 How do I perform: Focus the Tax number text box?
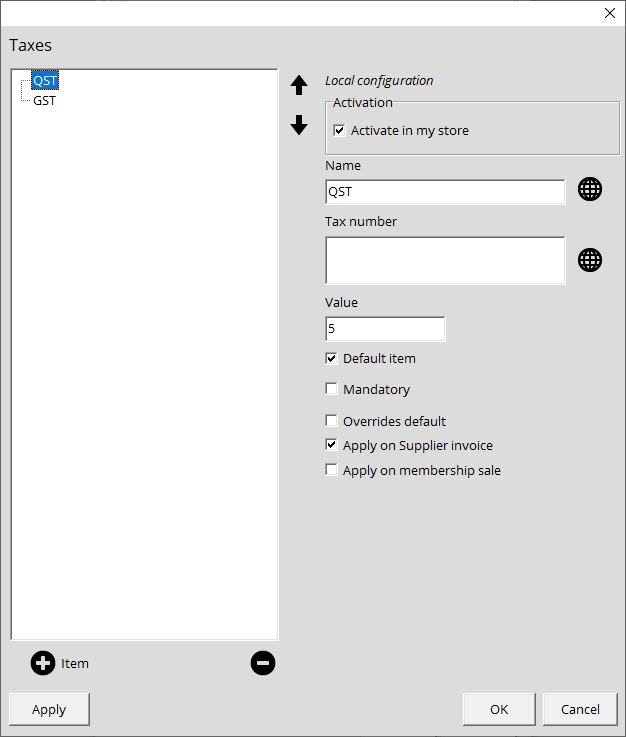point(445,260)
